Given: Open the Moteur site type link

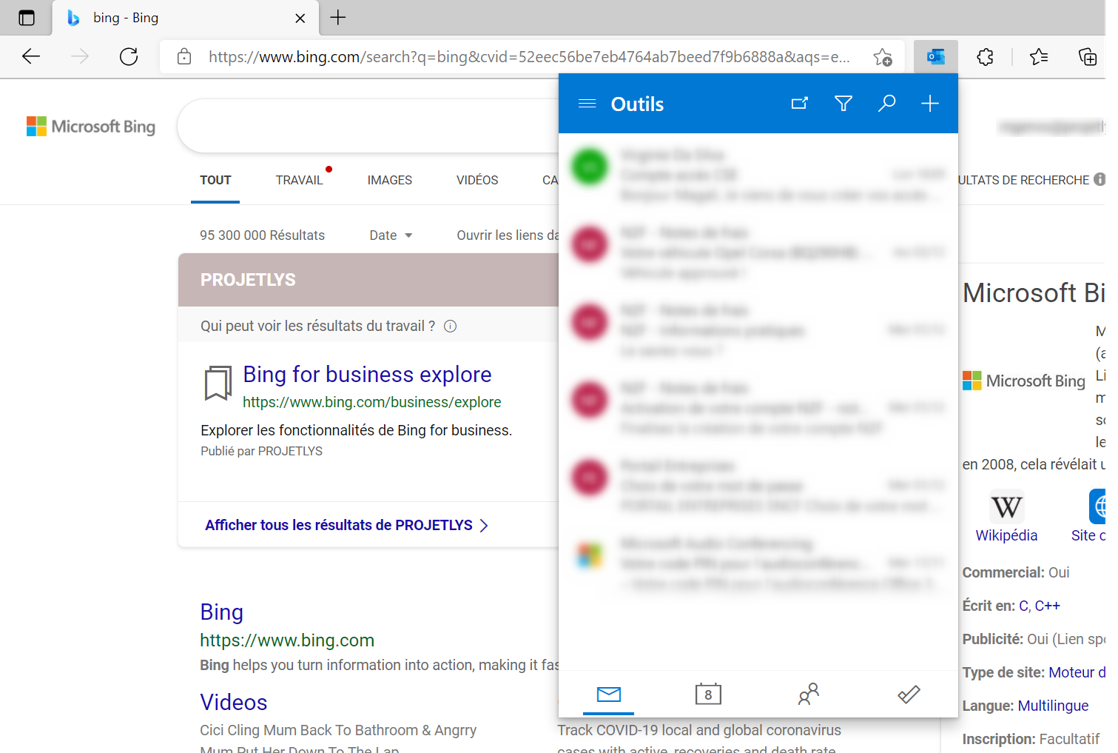Looking at the screenshot, I should (x=1077, y=672).
